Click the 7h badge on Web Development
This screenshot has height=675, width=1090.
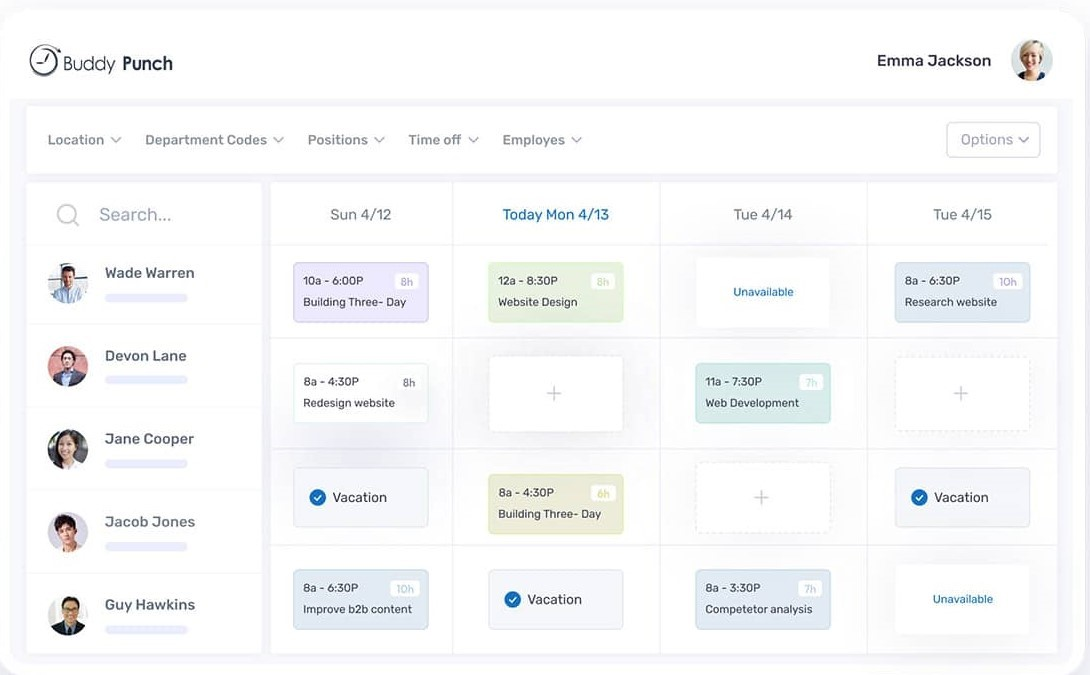click(x=811, y=382)
